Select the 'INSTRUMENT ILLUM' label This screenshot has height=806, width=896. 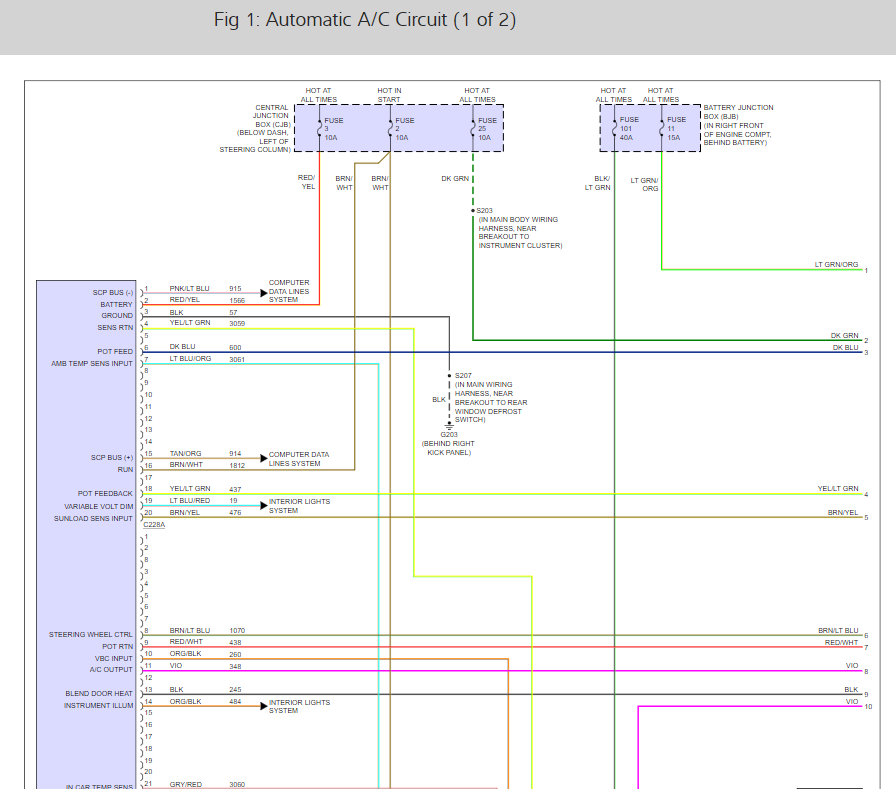[x=98, y=705]
